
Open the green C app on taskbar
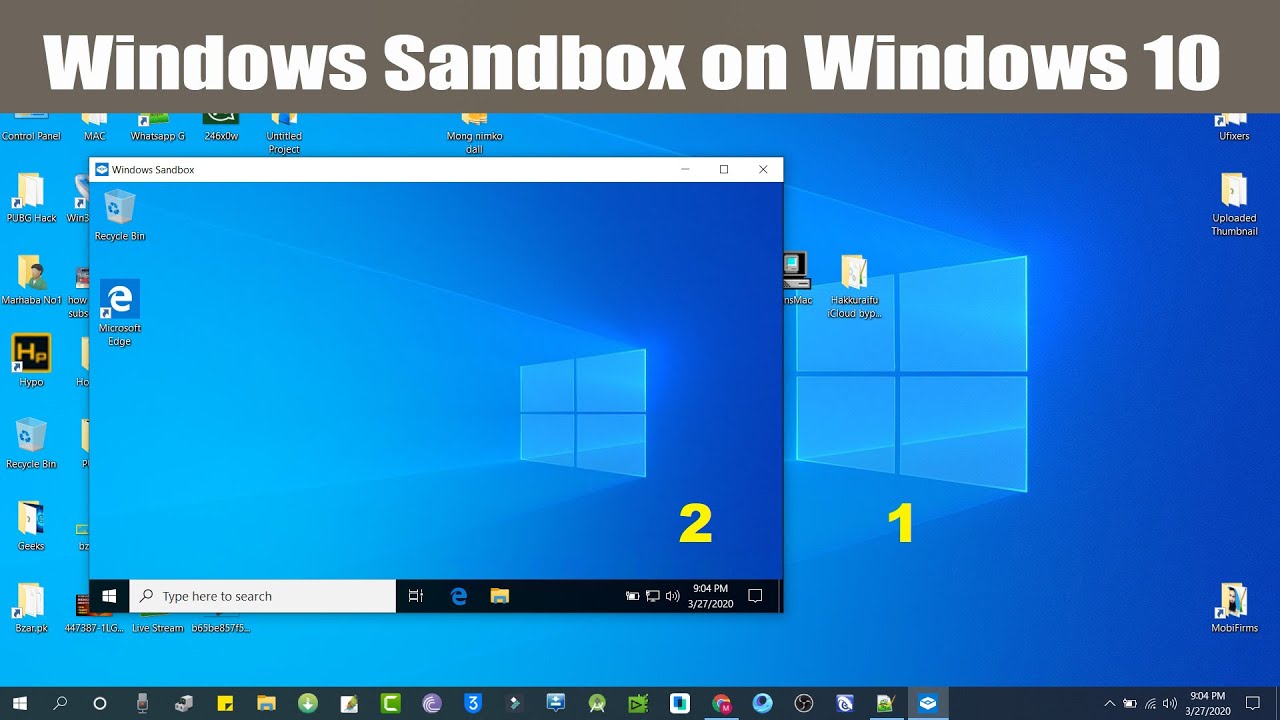pyautogui.click(x=391, y=703)
